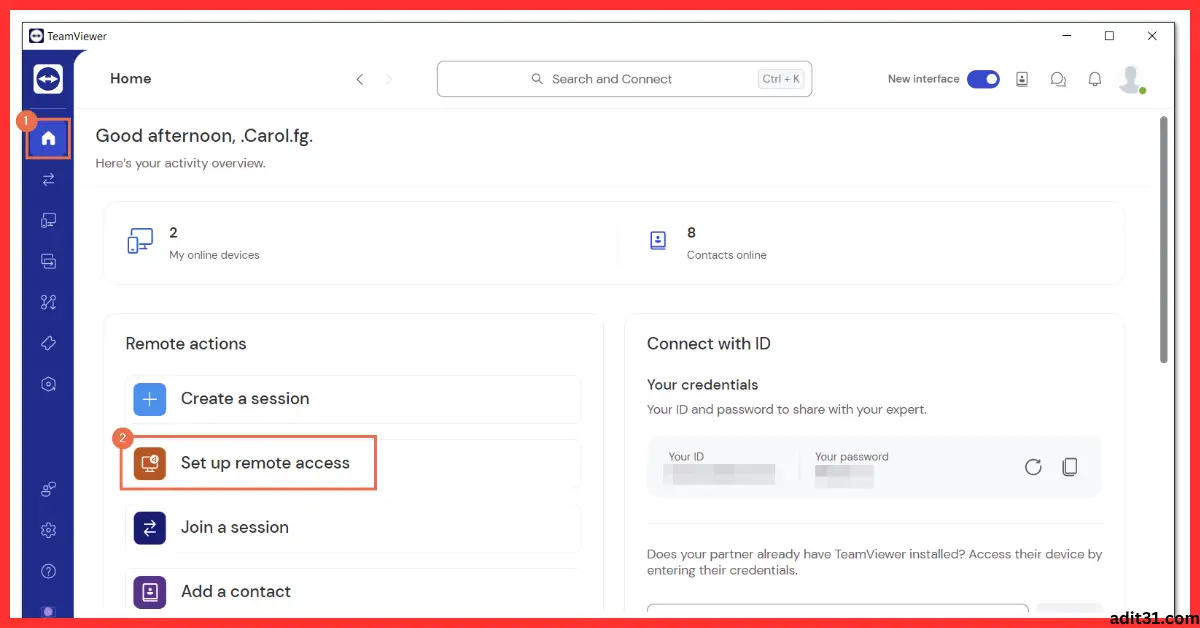This screenshot has height=628, width=1200.
Task: Open the notifications bell
Action: click(1095, 79)
